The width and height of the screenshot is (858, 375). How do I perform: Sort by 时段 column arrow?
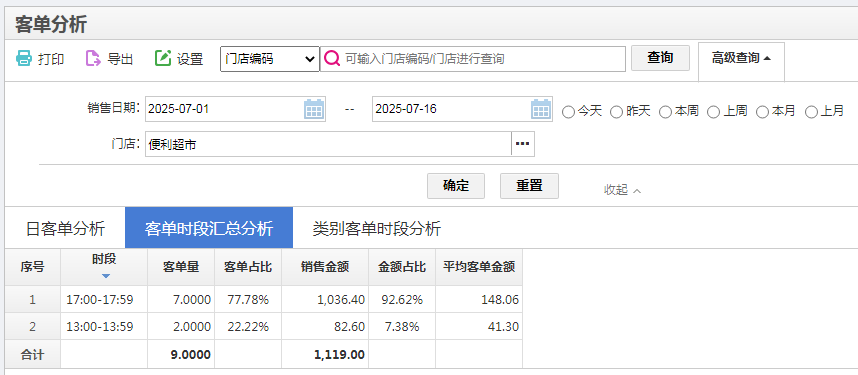tap(106, 276)
